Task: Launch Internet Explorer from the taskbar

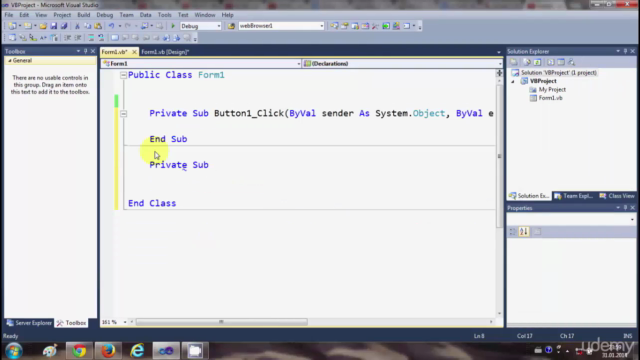Action: coord(137,351)
